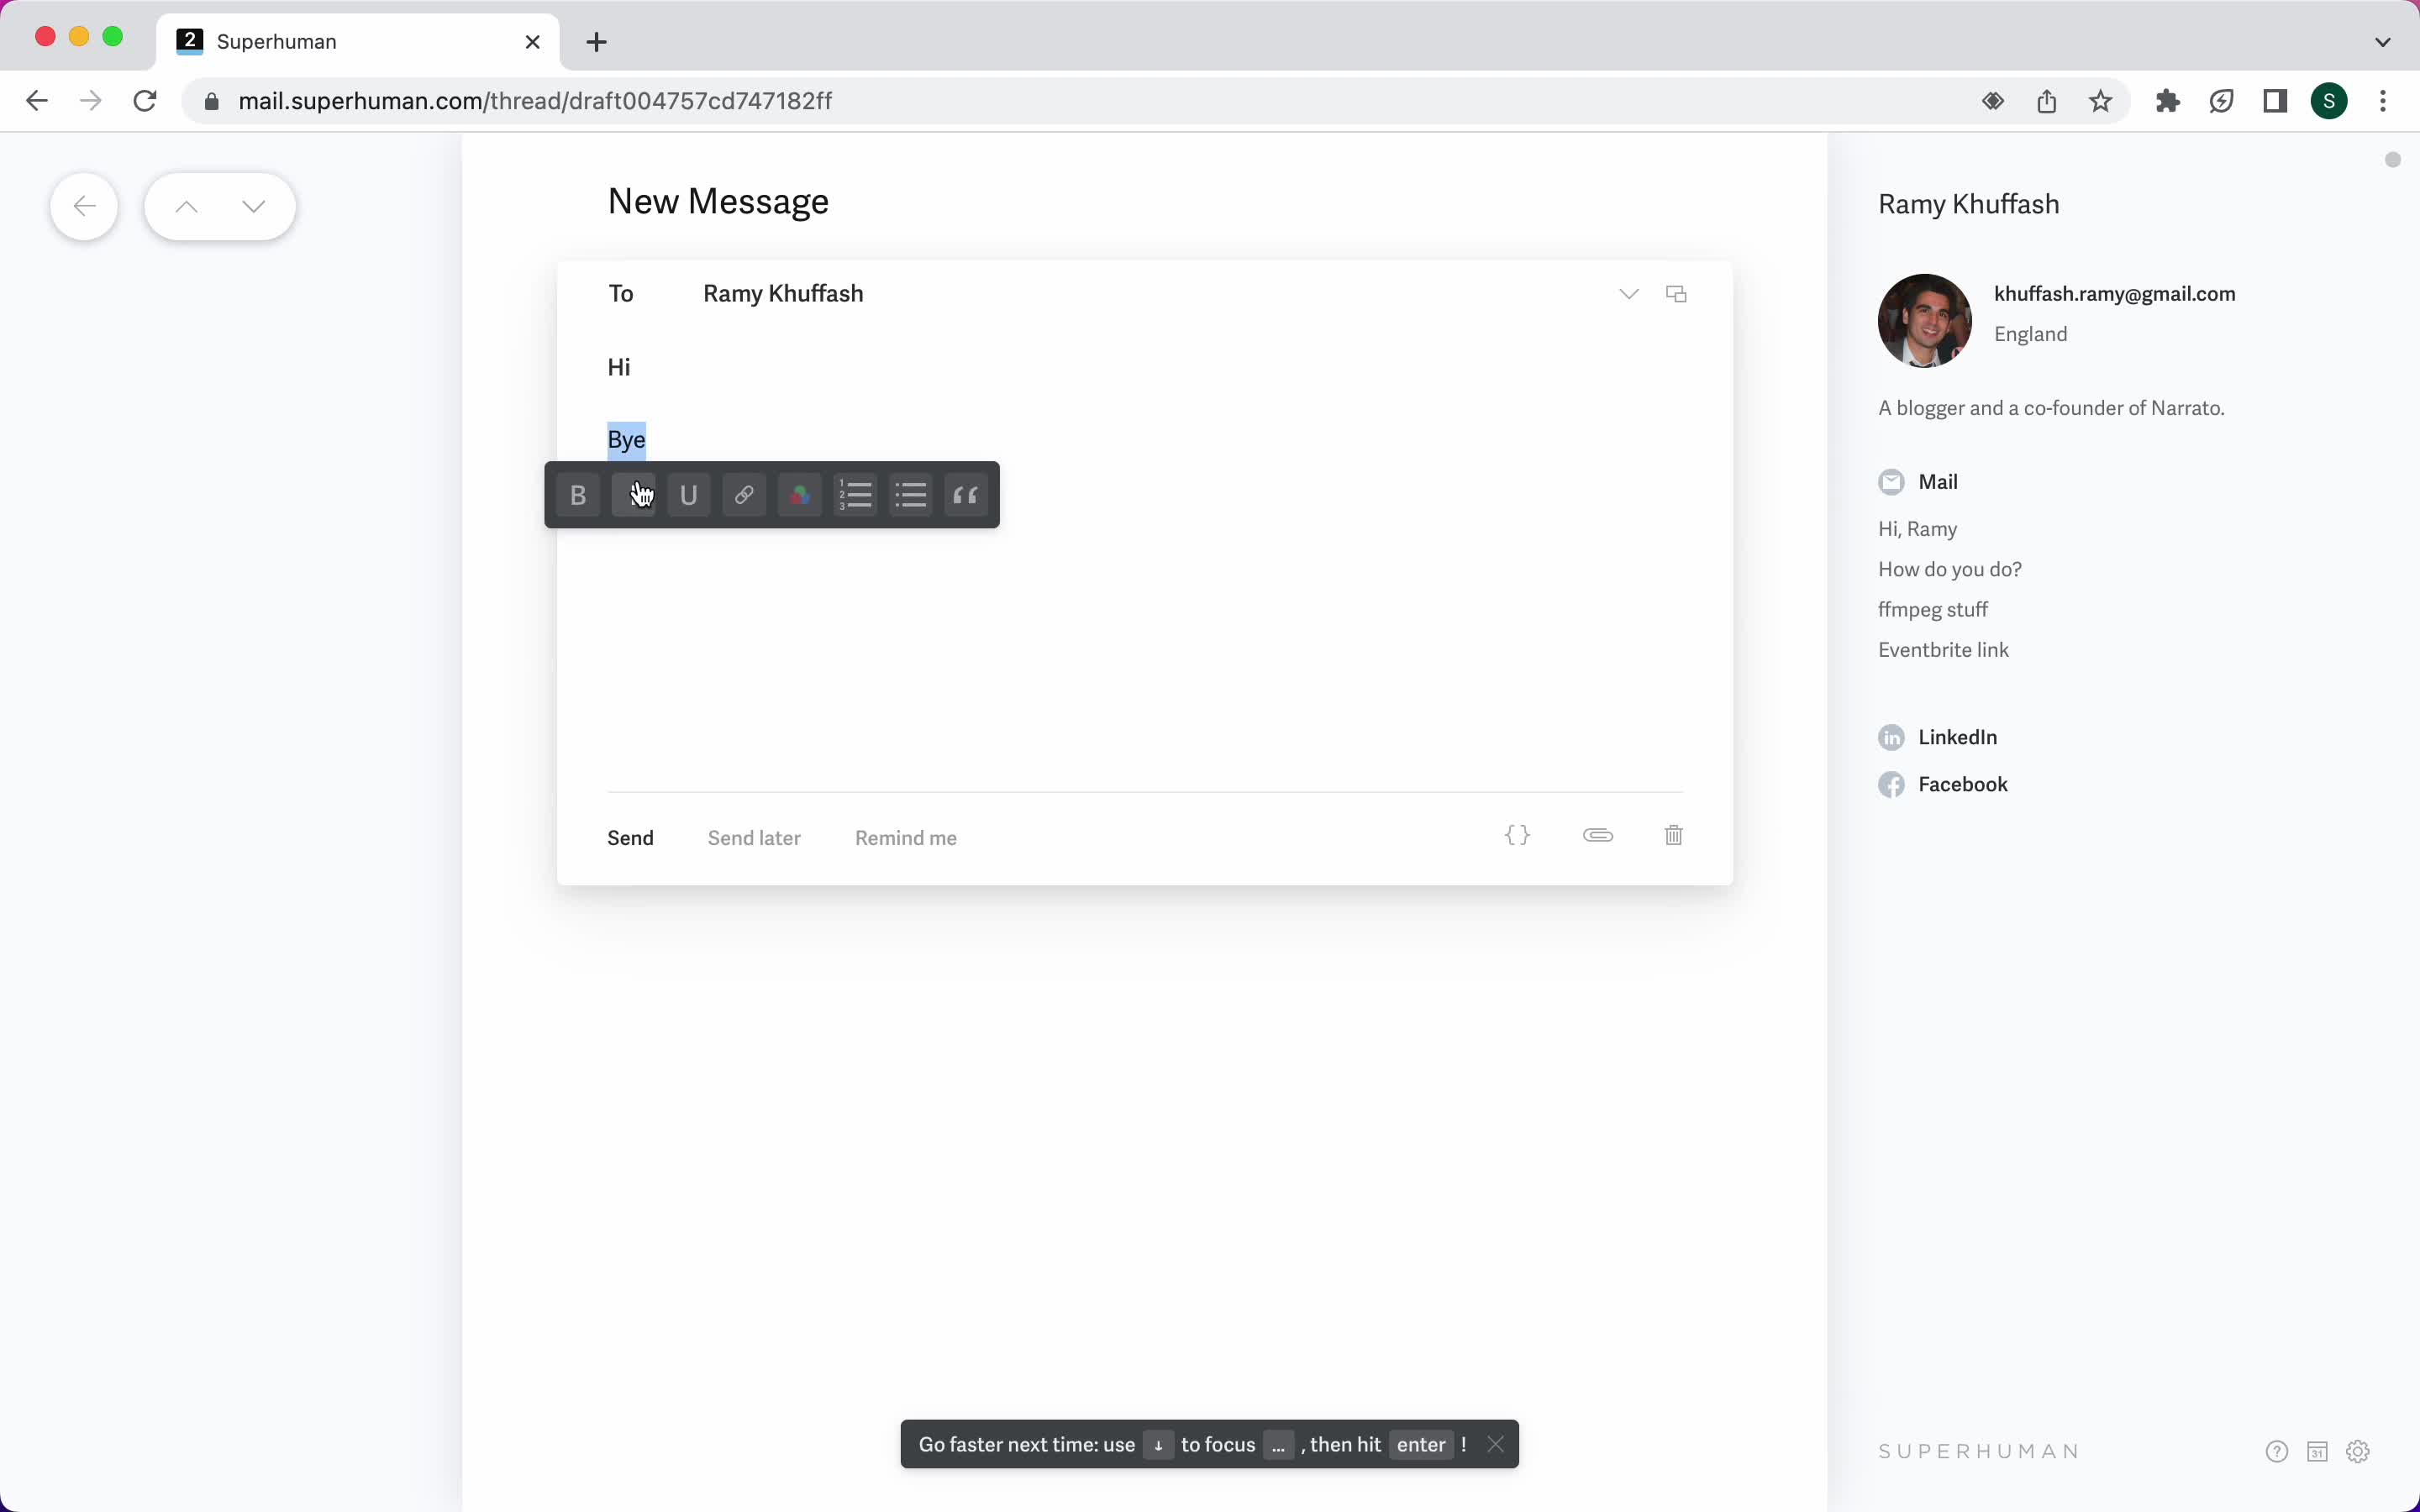This screenshot has height=1512, width=2420.
Task: Click Send to deliver email
Action: (x=631, y=836)
